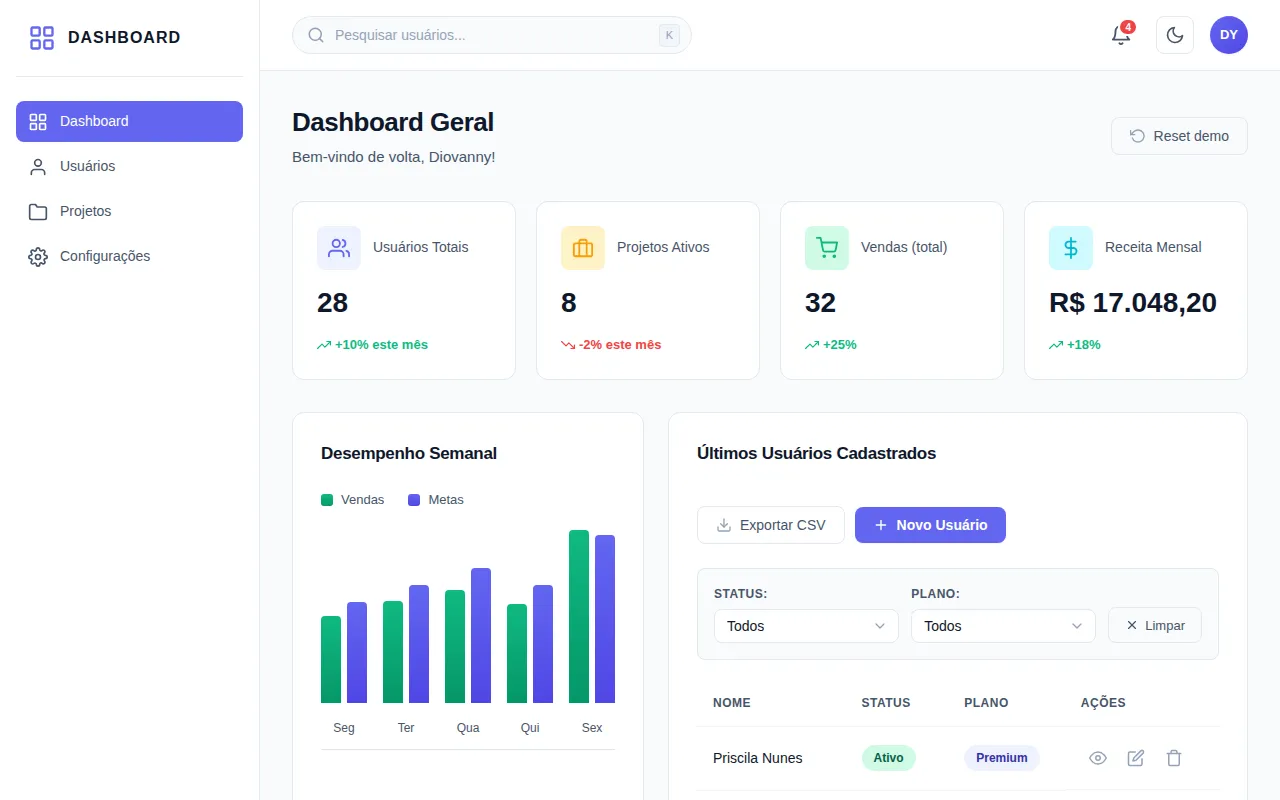1280x800 pixels.
Task: Click the Configurações gear icon in sidebar
Action: tap(38, 257)
